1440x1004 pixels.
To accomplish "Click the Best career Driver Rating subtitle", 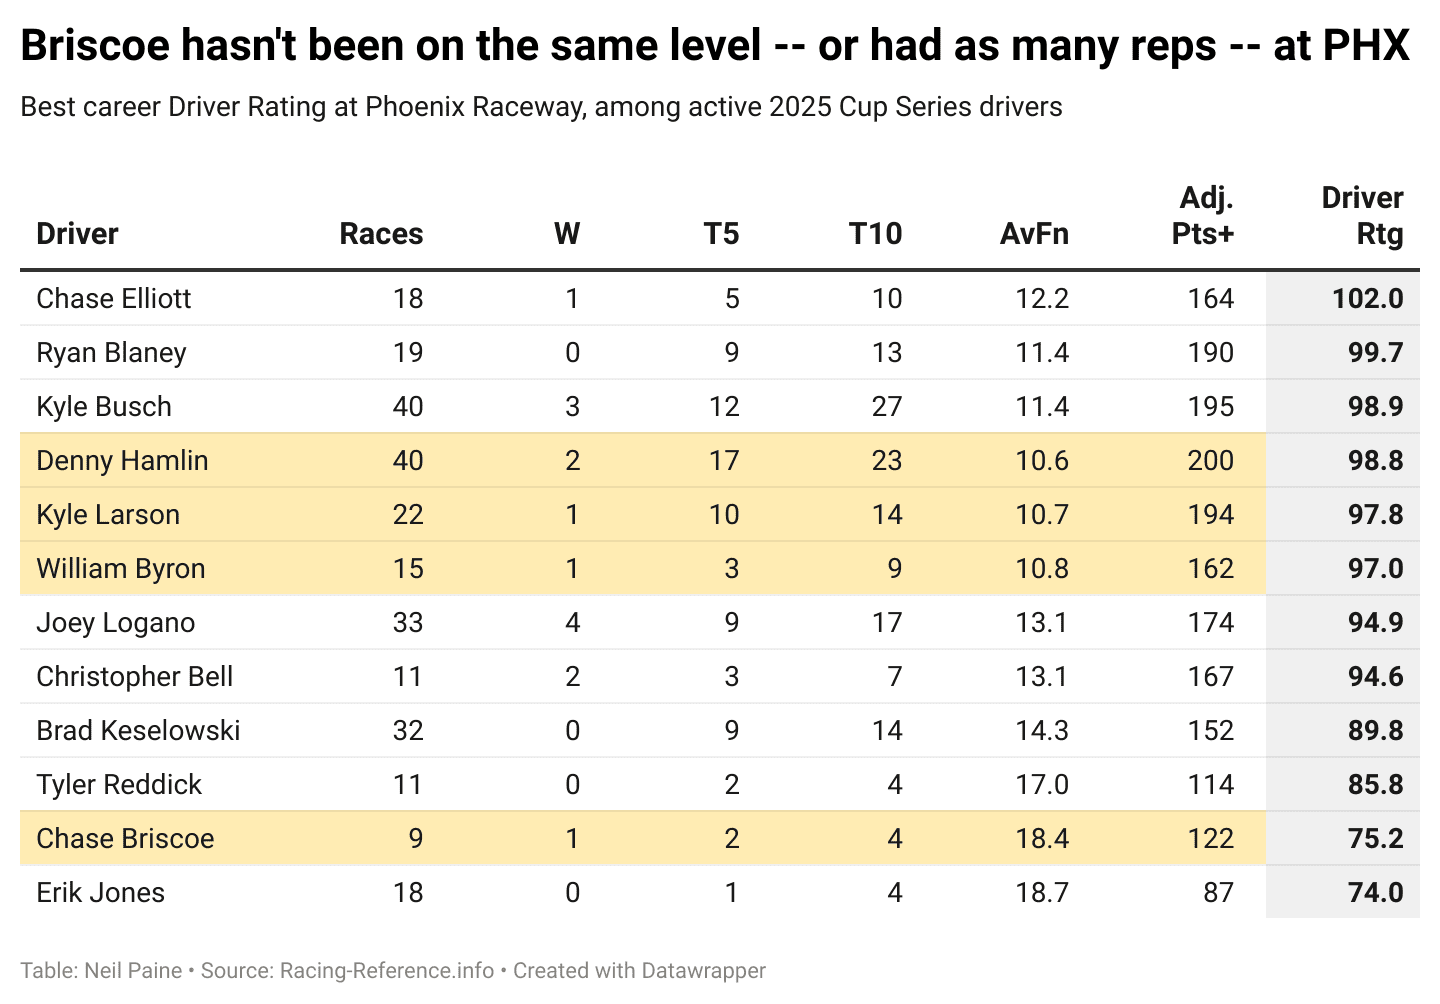I will click(541, 107).
